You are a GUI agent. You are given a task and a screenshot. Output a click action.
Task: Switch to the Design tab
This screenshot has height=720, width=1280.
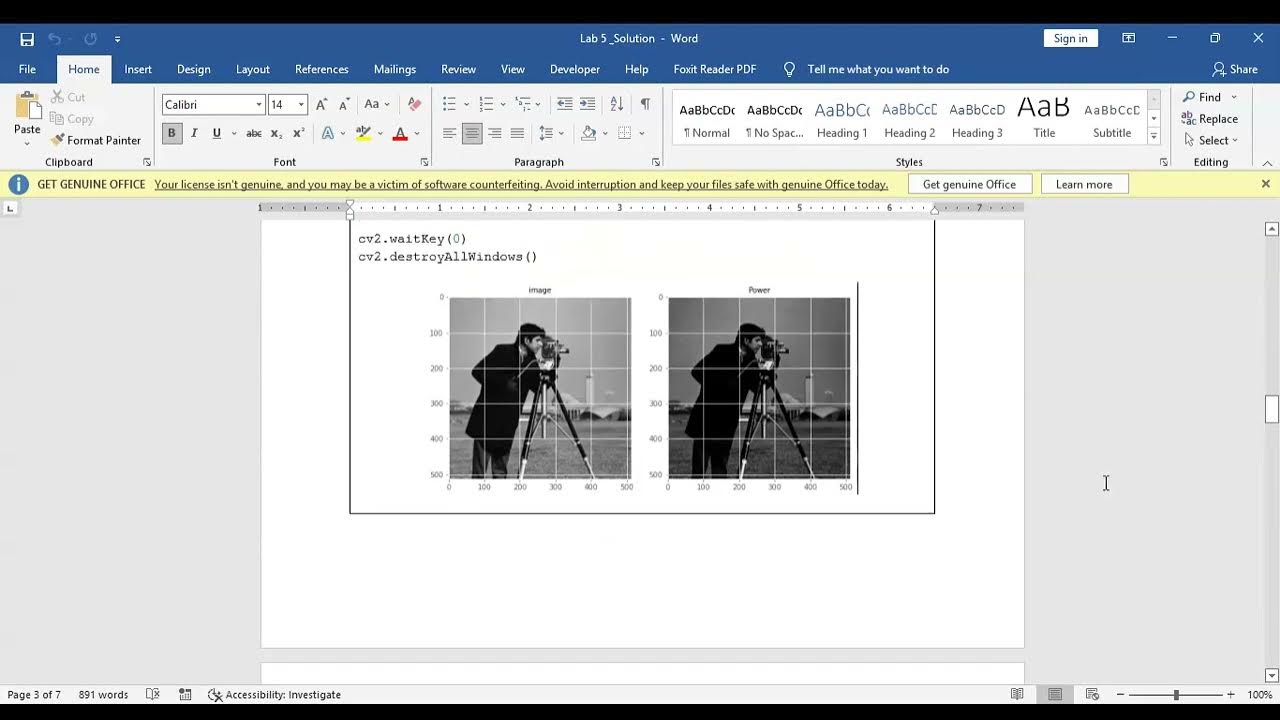coord(194,69)
